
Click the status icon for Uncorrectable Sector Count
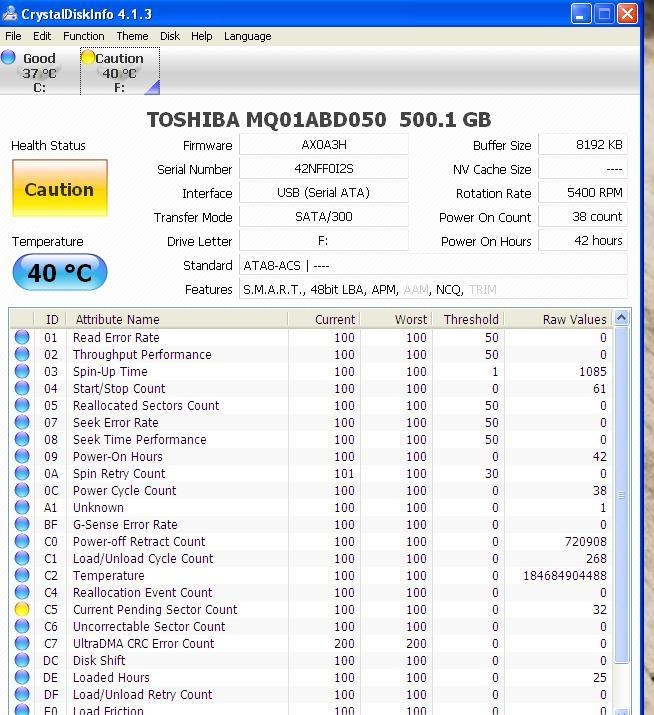[x=22, y=626]
